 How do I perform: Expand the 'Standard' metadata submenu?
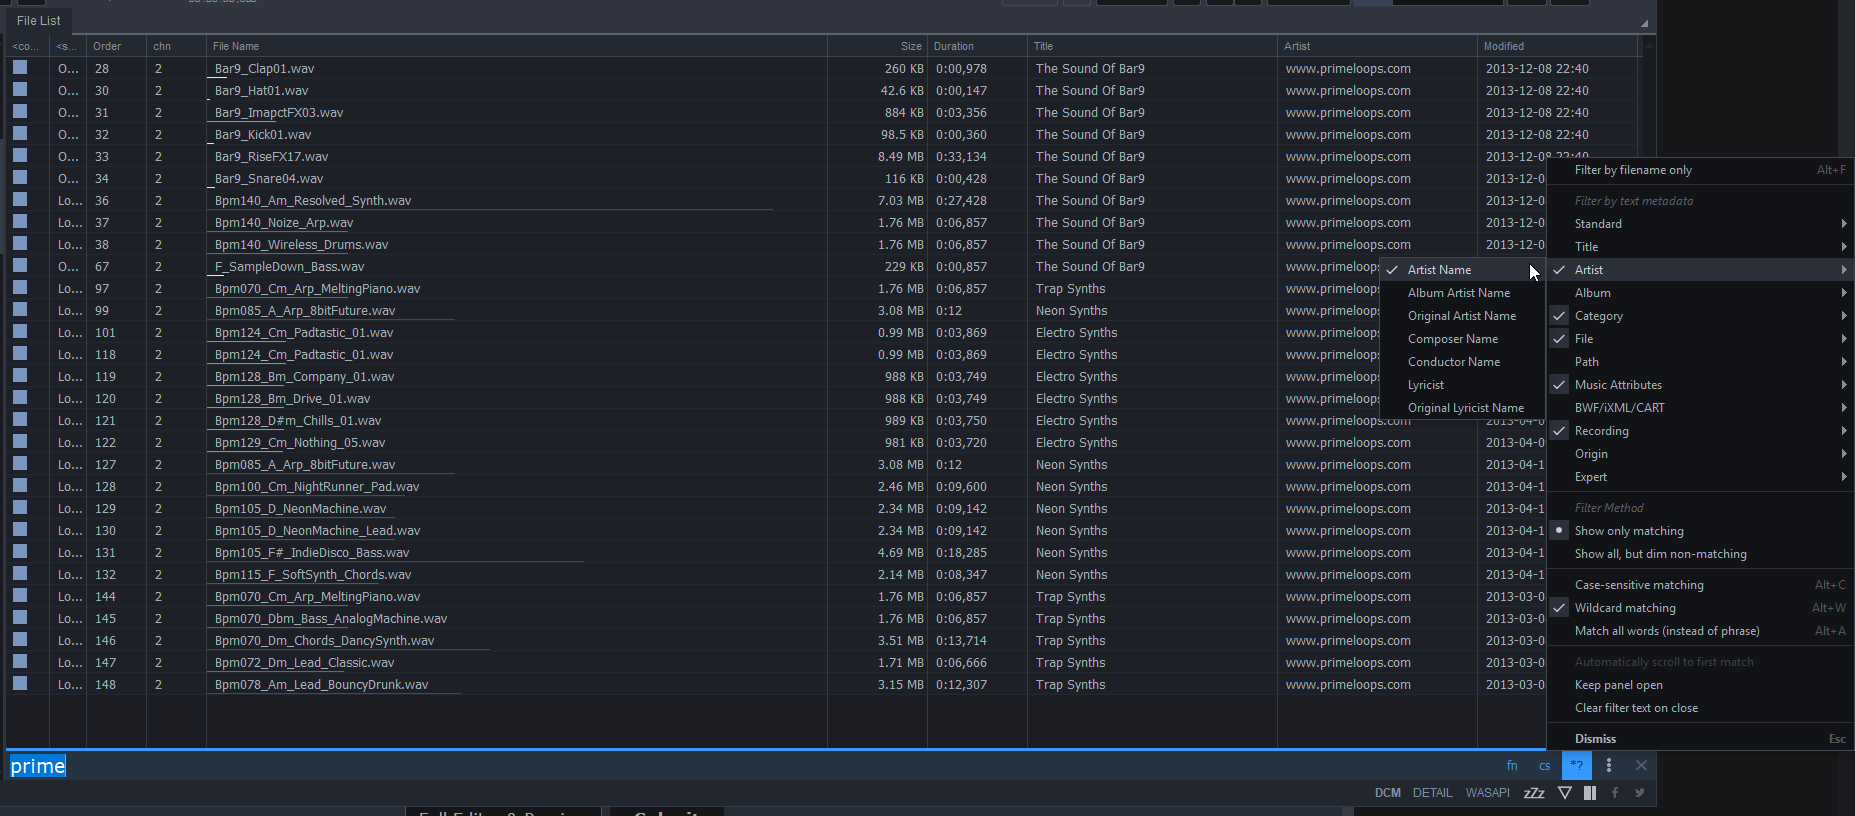point(1598,224)
